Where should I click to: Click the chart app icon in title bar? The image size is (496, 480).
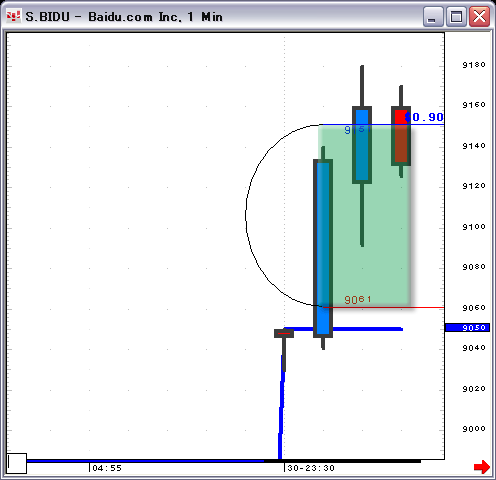13,16
